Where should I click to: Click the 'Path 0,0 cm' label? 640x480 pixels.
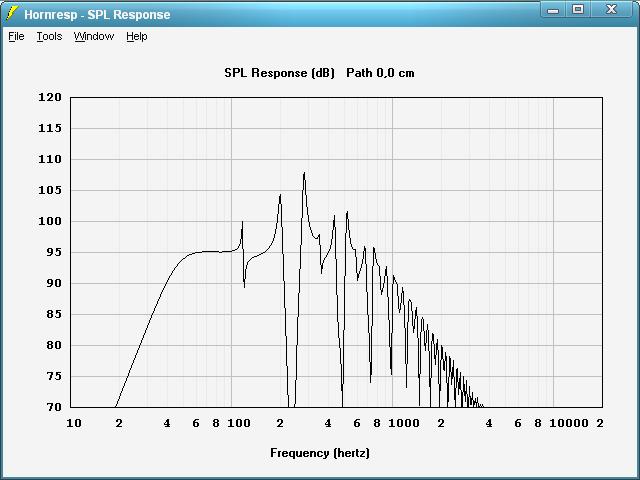[380, 73]
